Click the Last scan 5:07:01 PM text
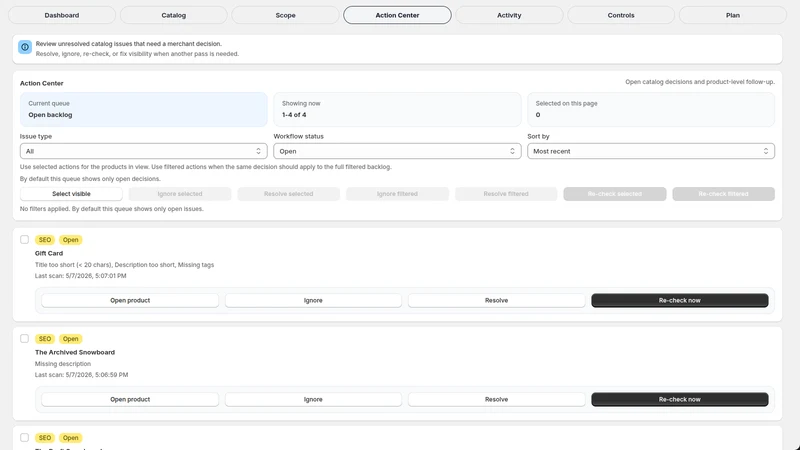The width and height of the screenshot is (800, 450). pyautogui.click(x=81, y=276)
